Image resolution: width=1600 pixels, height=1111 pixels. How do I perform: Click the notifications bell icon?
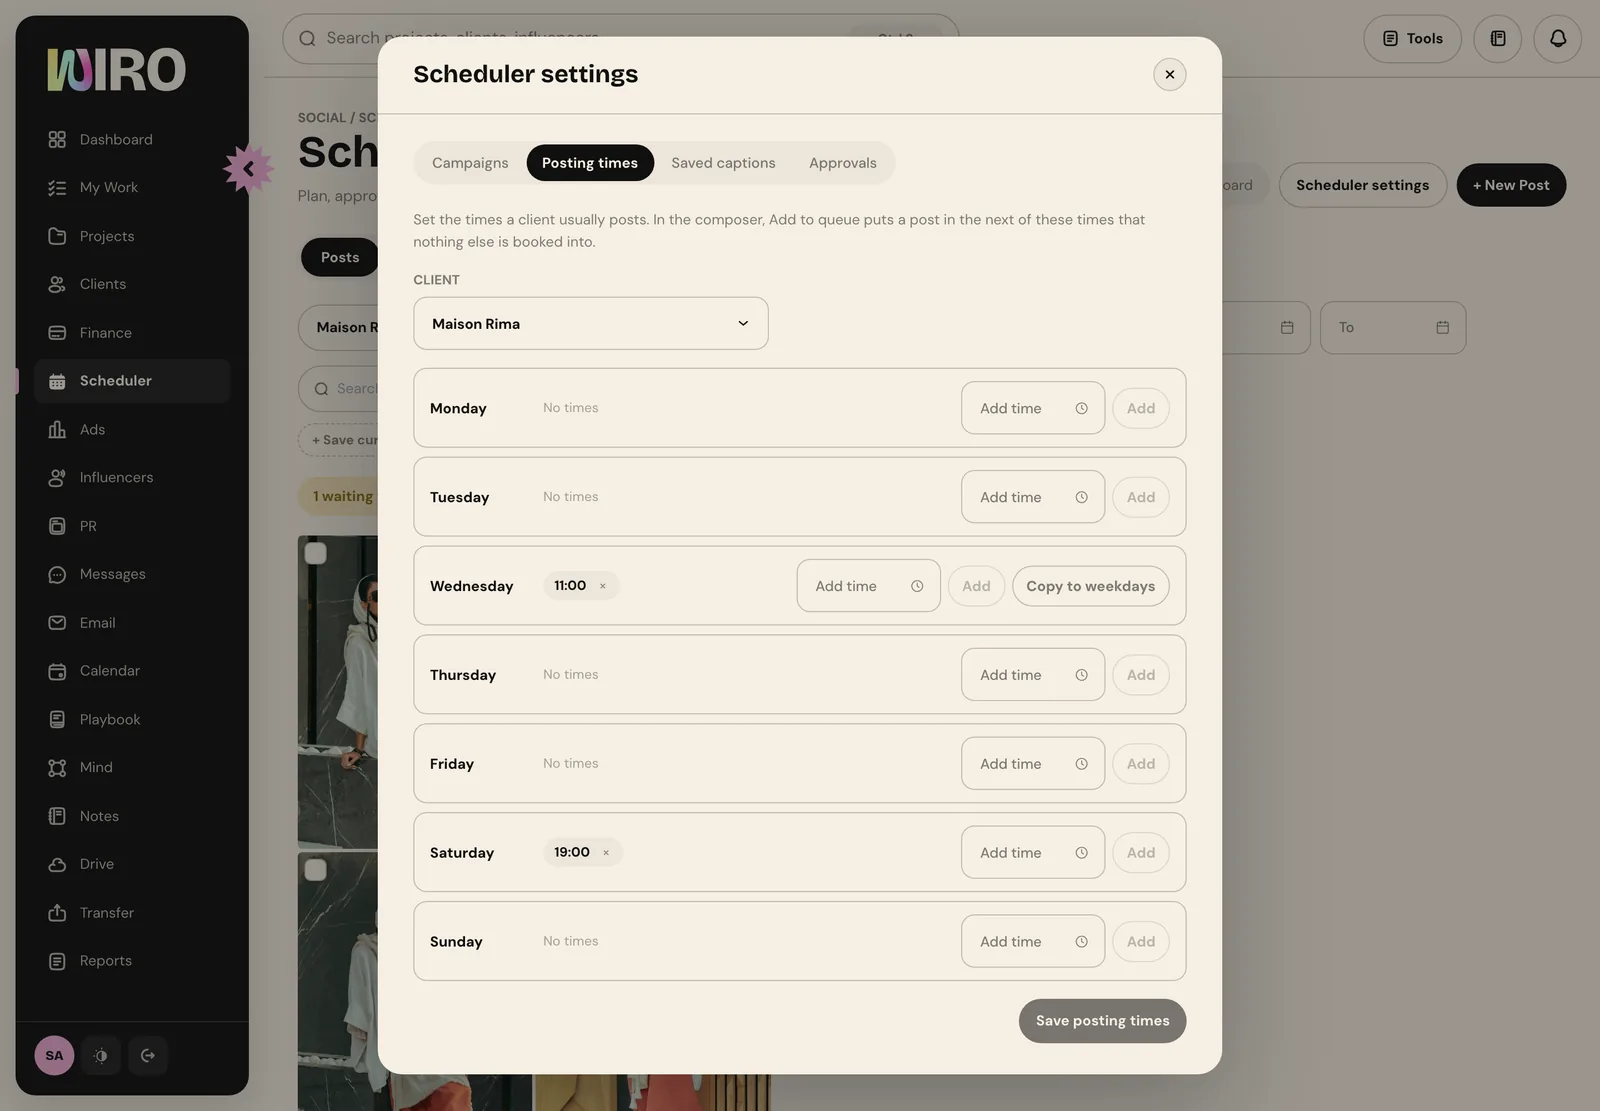tap(1557, 38)
